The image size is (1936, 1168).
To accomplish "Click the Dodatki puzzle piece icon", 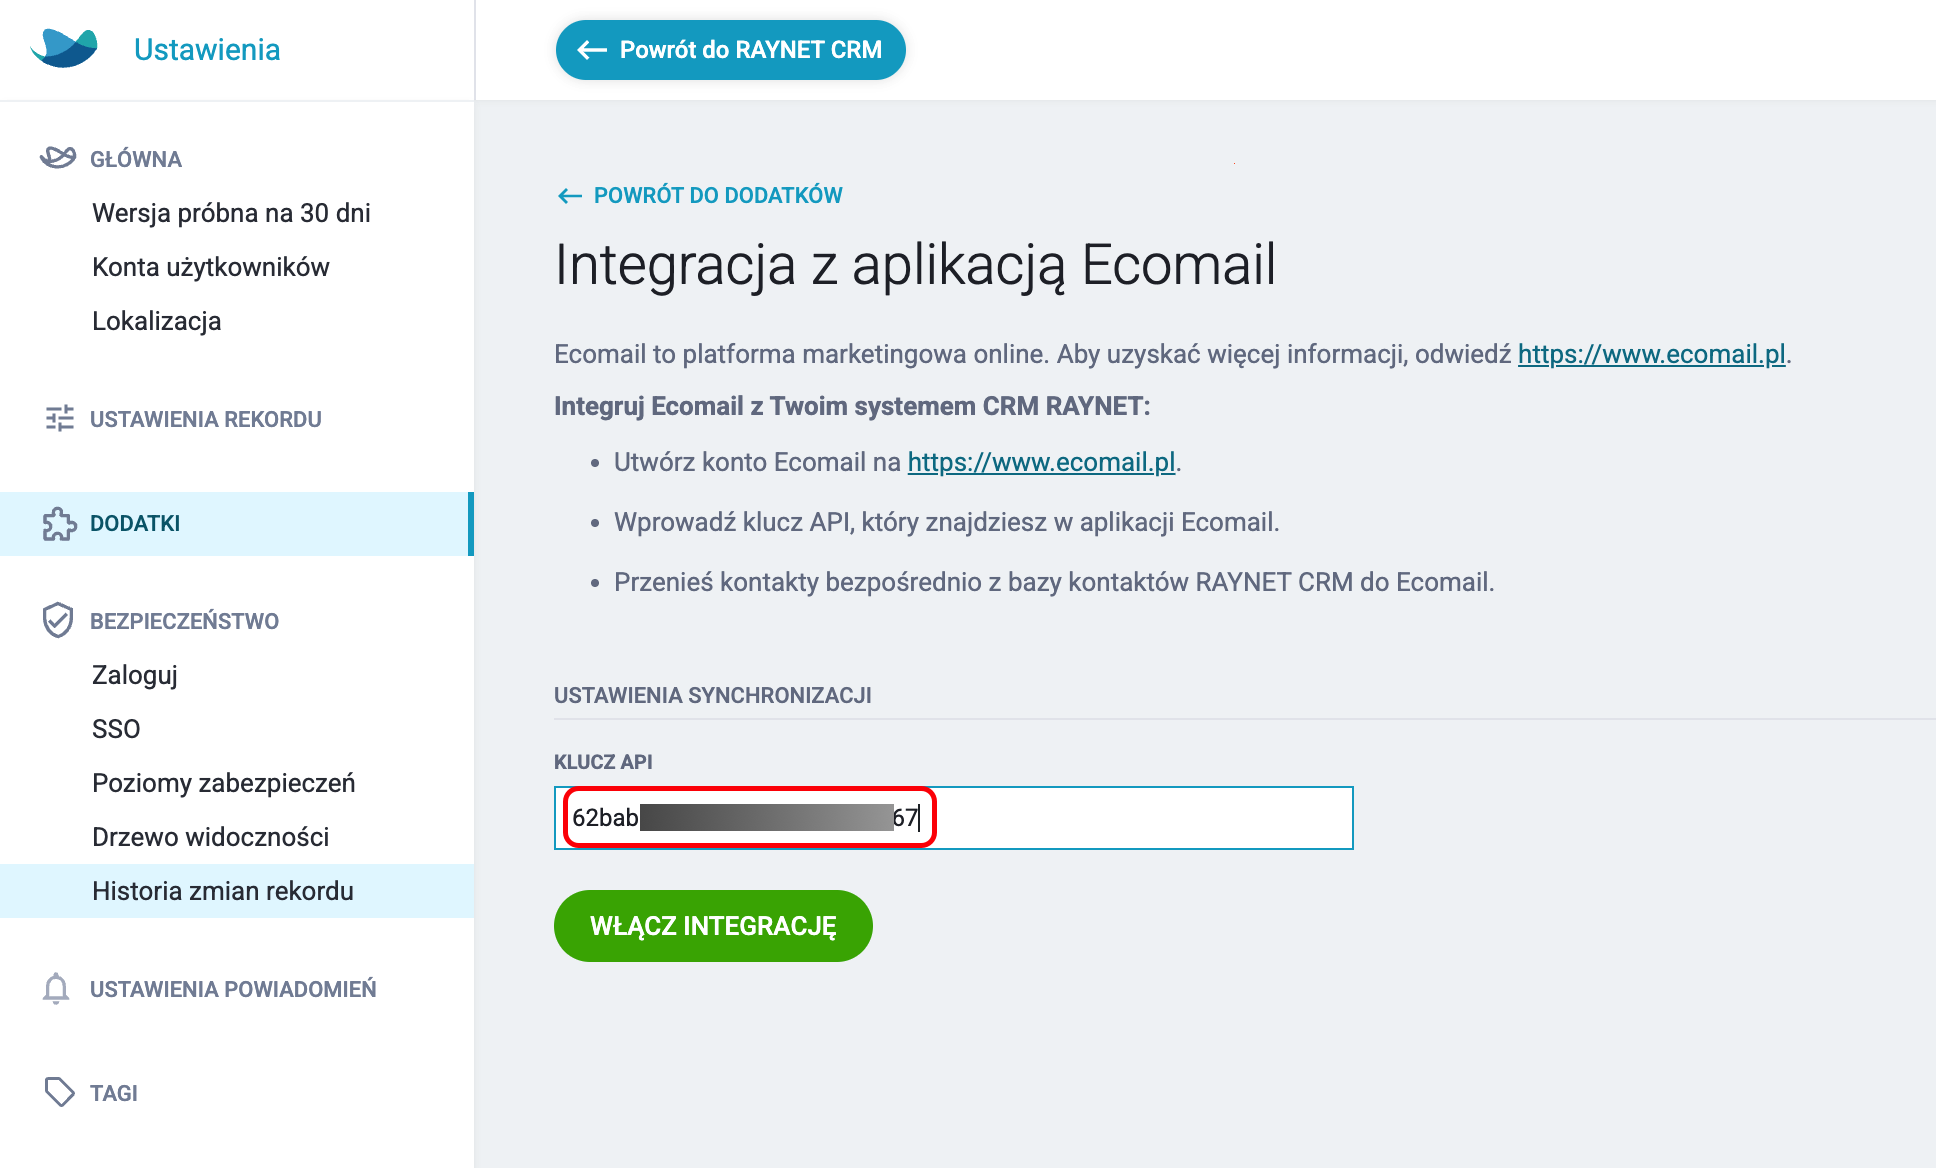I will click(59, 523).
